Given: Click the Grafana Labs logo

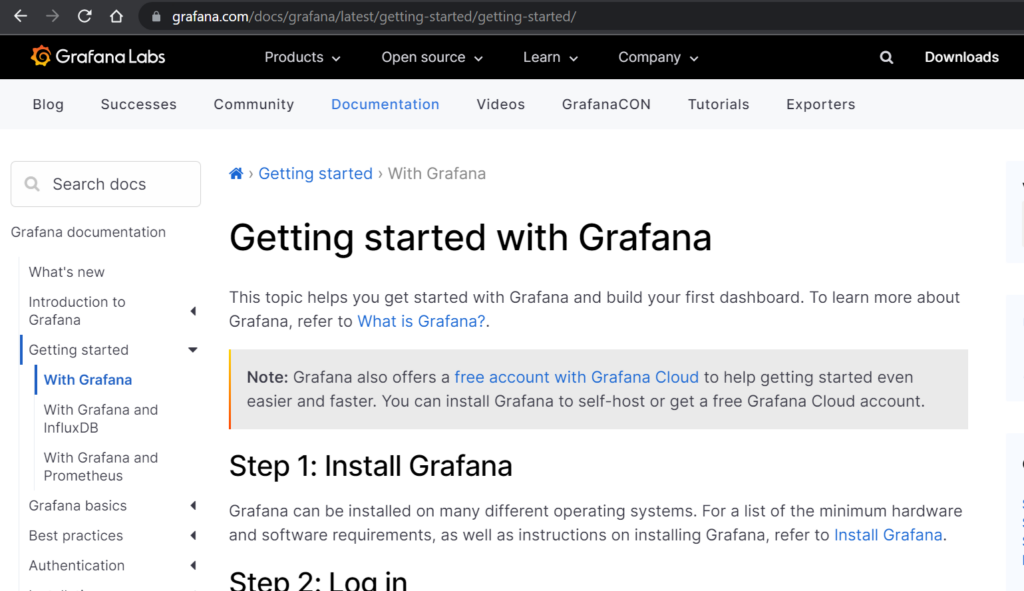Looking at the screenshot, I should (x=98, y=57).
